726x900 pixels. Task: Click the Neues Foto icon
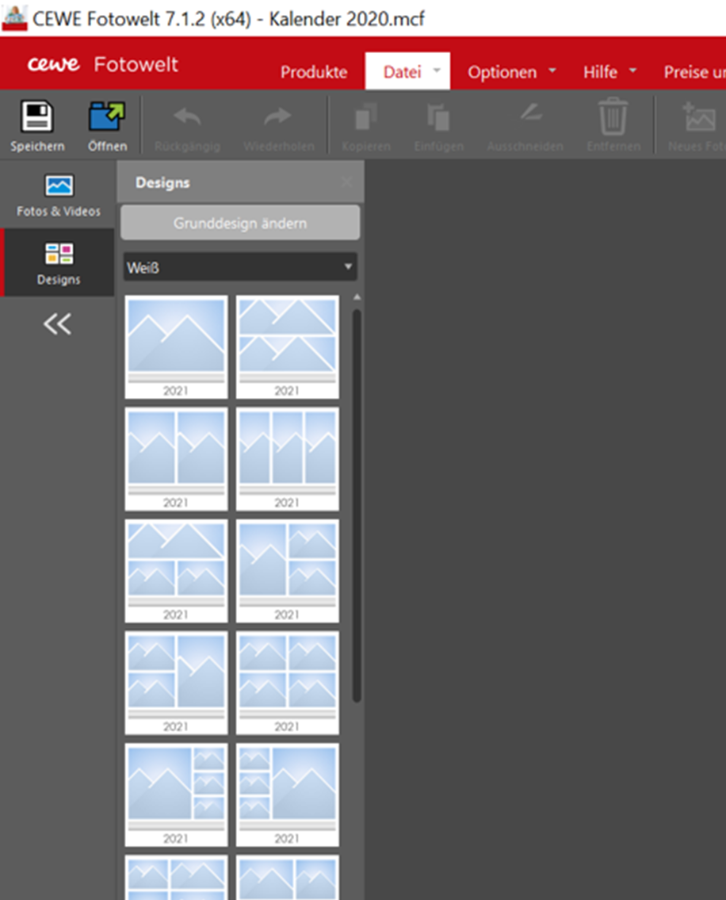(699, 117)
